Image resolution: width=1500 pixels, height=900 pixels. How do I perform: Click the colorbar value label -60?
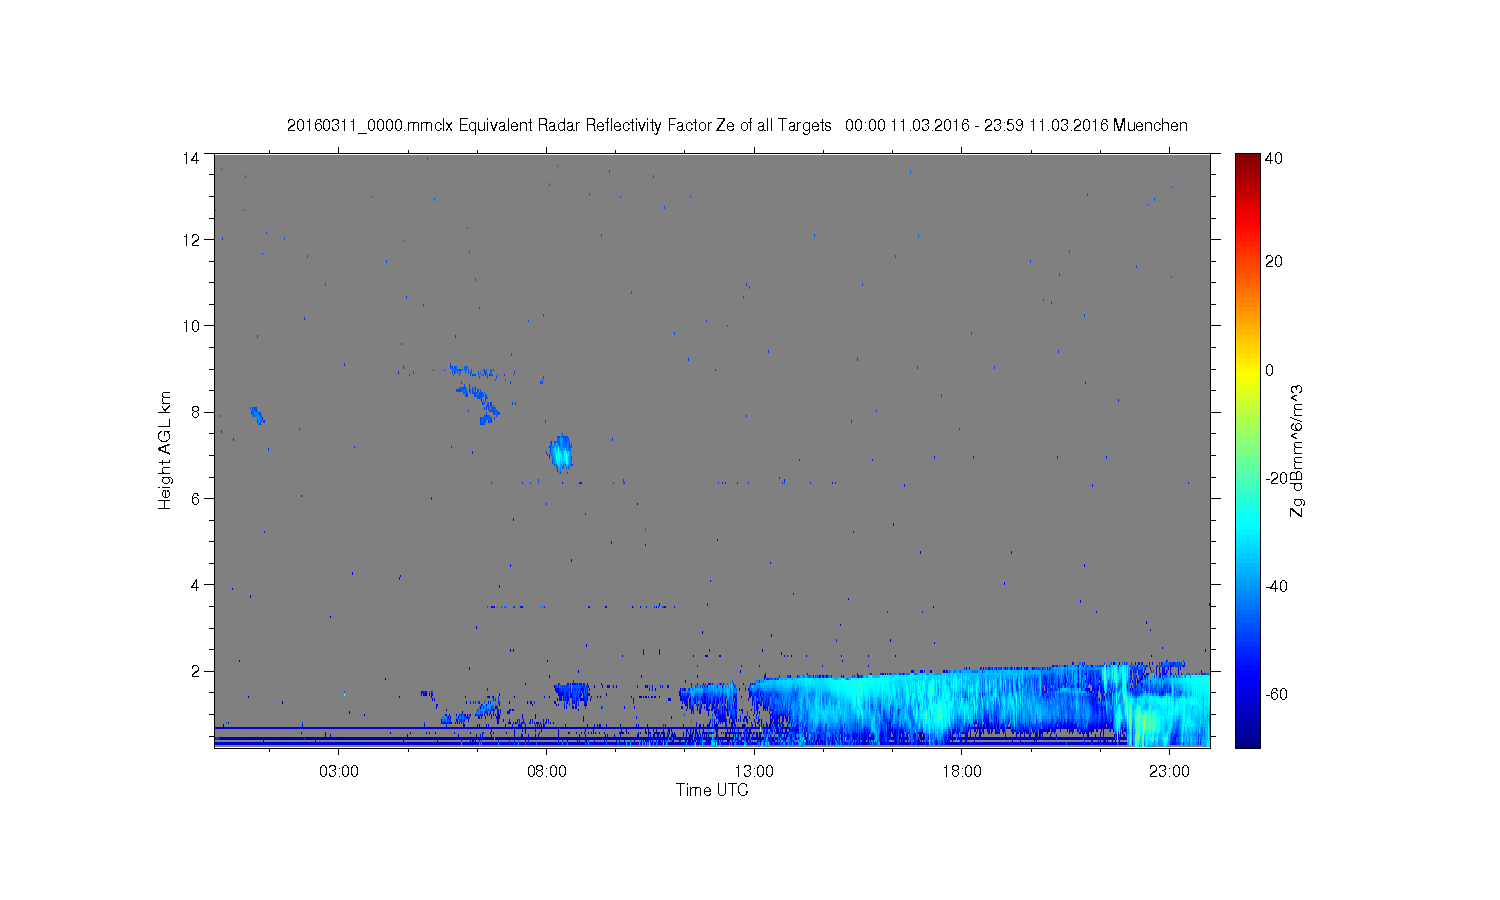tap(1276, 694)
